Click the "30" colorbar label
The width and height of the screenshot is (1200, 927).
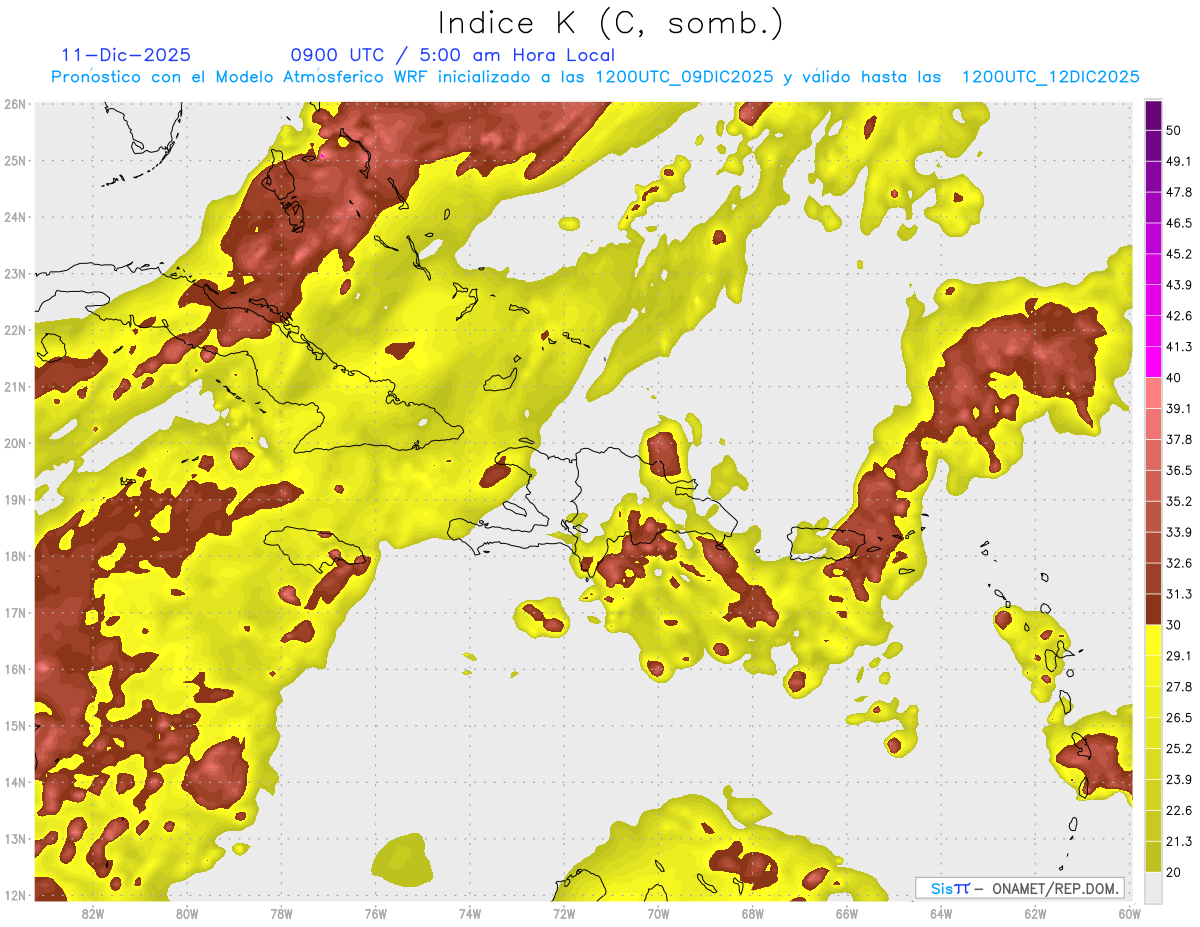tap(1174, 625)
